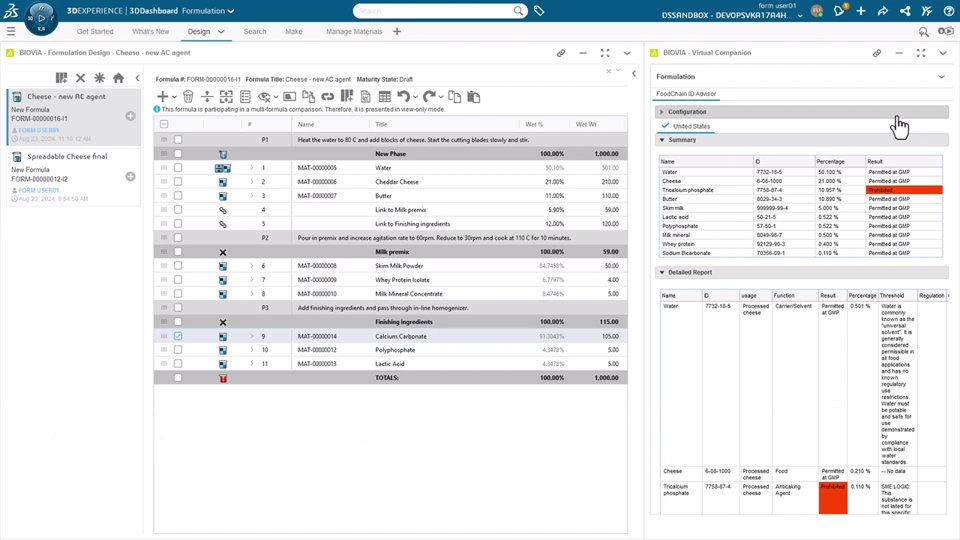Viewport: 960px width, 540px height.
Task: Select the Cheese - new AC agent formula card
Action: tap(73, 117)
